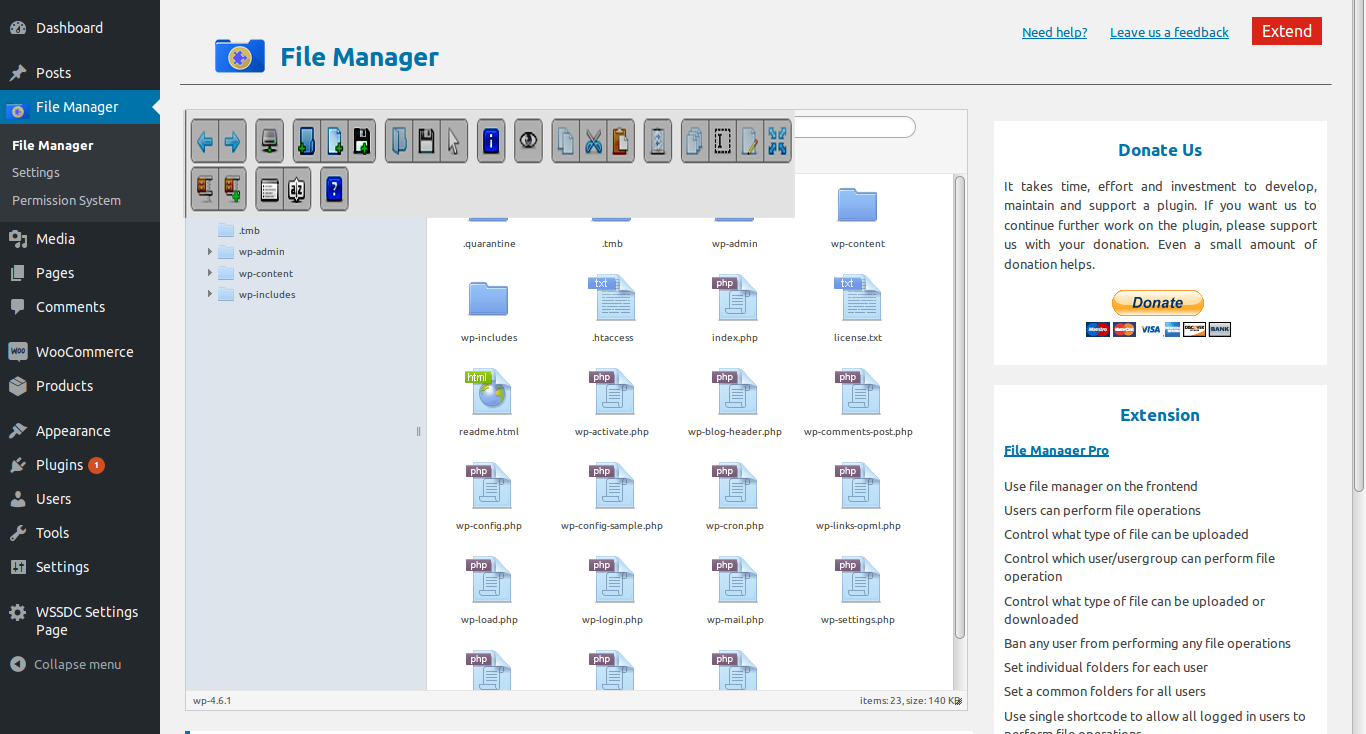Click the forward arrow toolbar icon
This screenshot has width=1366, height=734.
coord(232,142)
